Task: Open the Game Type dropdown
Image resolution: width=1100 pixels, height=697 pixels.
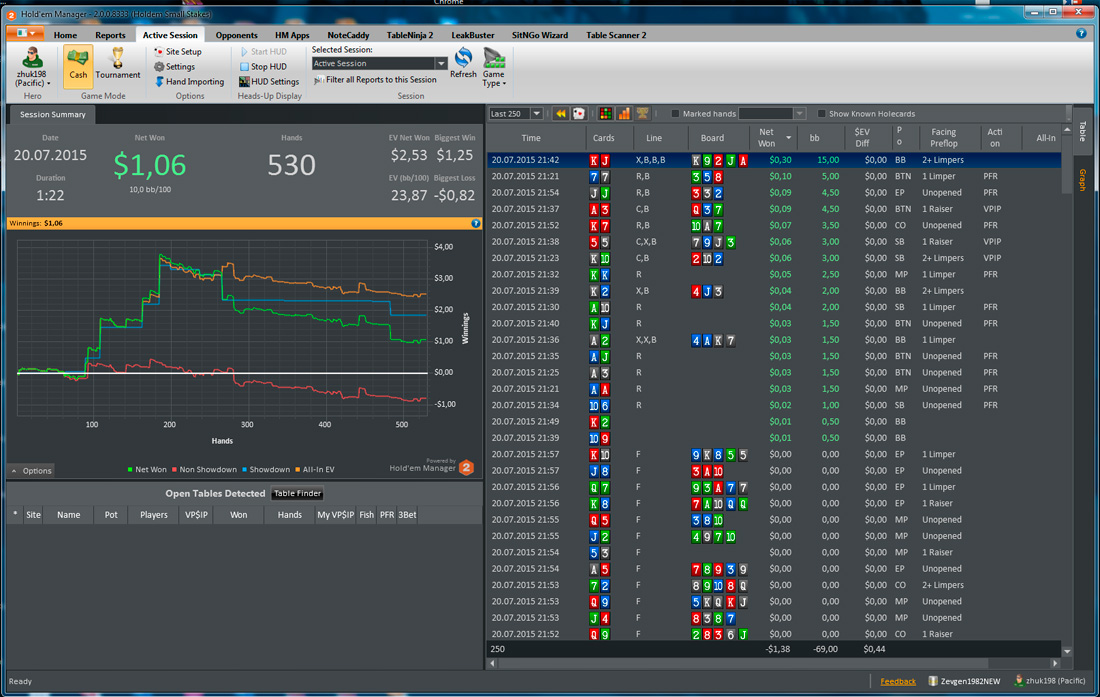Action: 494,68
